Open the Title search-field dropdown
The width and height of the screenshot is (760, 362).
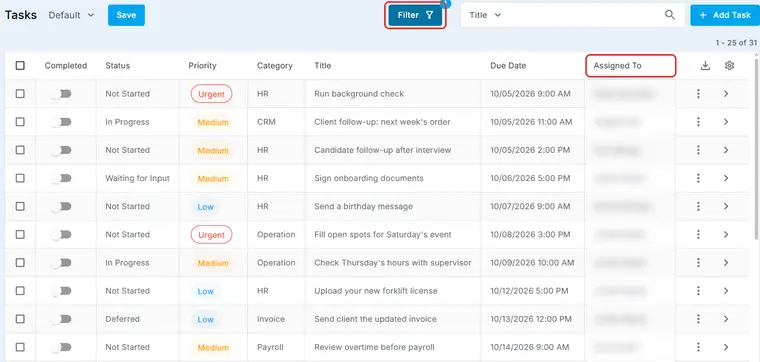(485, 15)
